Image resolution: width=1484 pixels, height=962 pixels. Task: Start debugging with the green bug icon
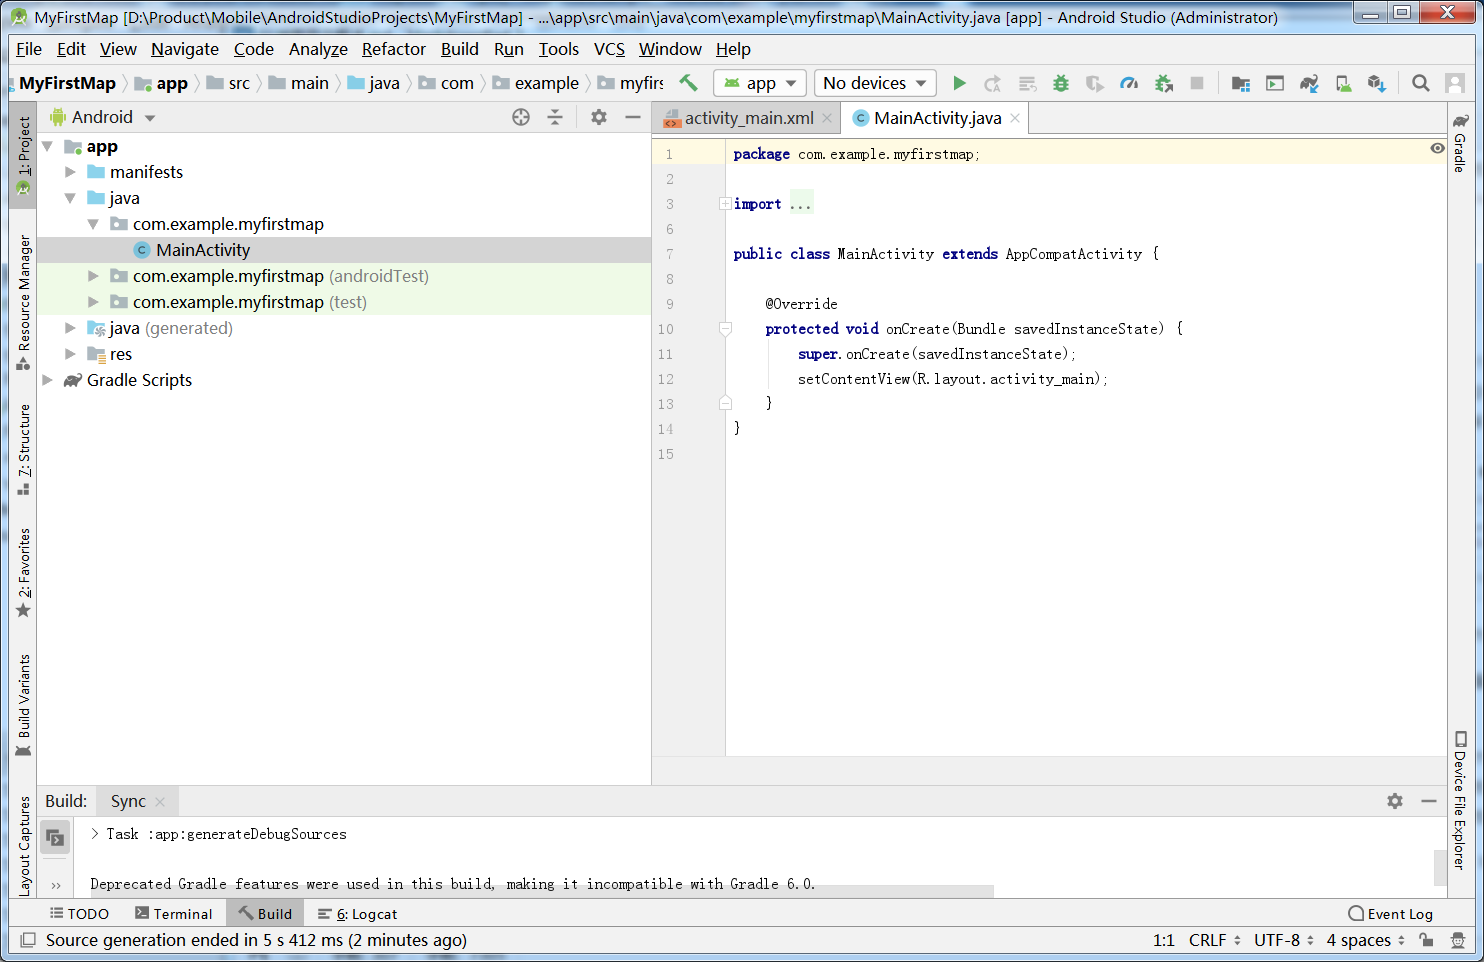tap(1061, 83)
